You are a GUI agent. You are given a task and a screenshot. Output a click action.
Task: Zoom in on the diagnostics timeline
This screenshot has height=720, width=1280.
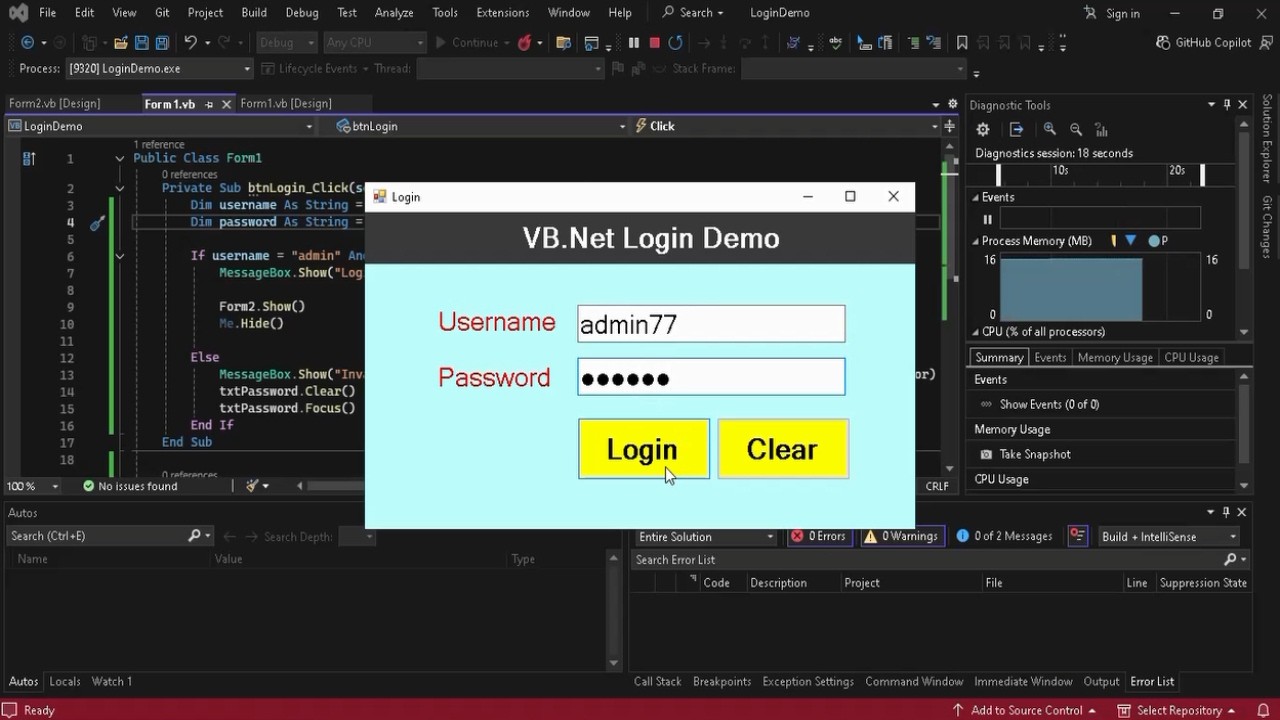click(x=1049, y=129)
